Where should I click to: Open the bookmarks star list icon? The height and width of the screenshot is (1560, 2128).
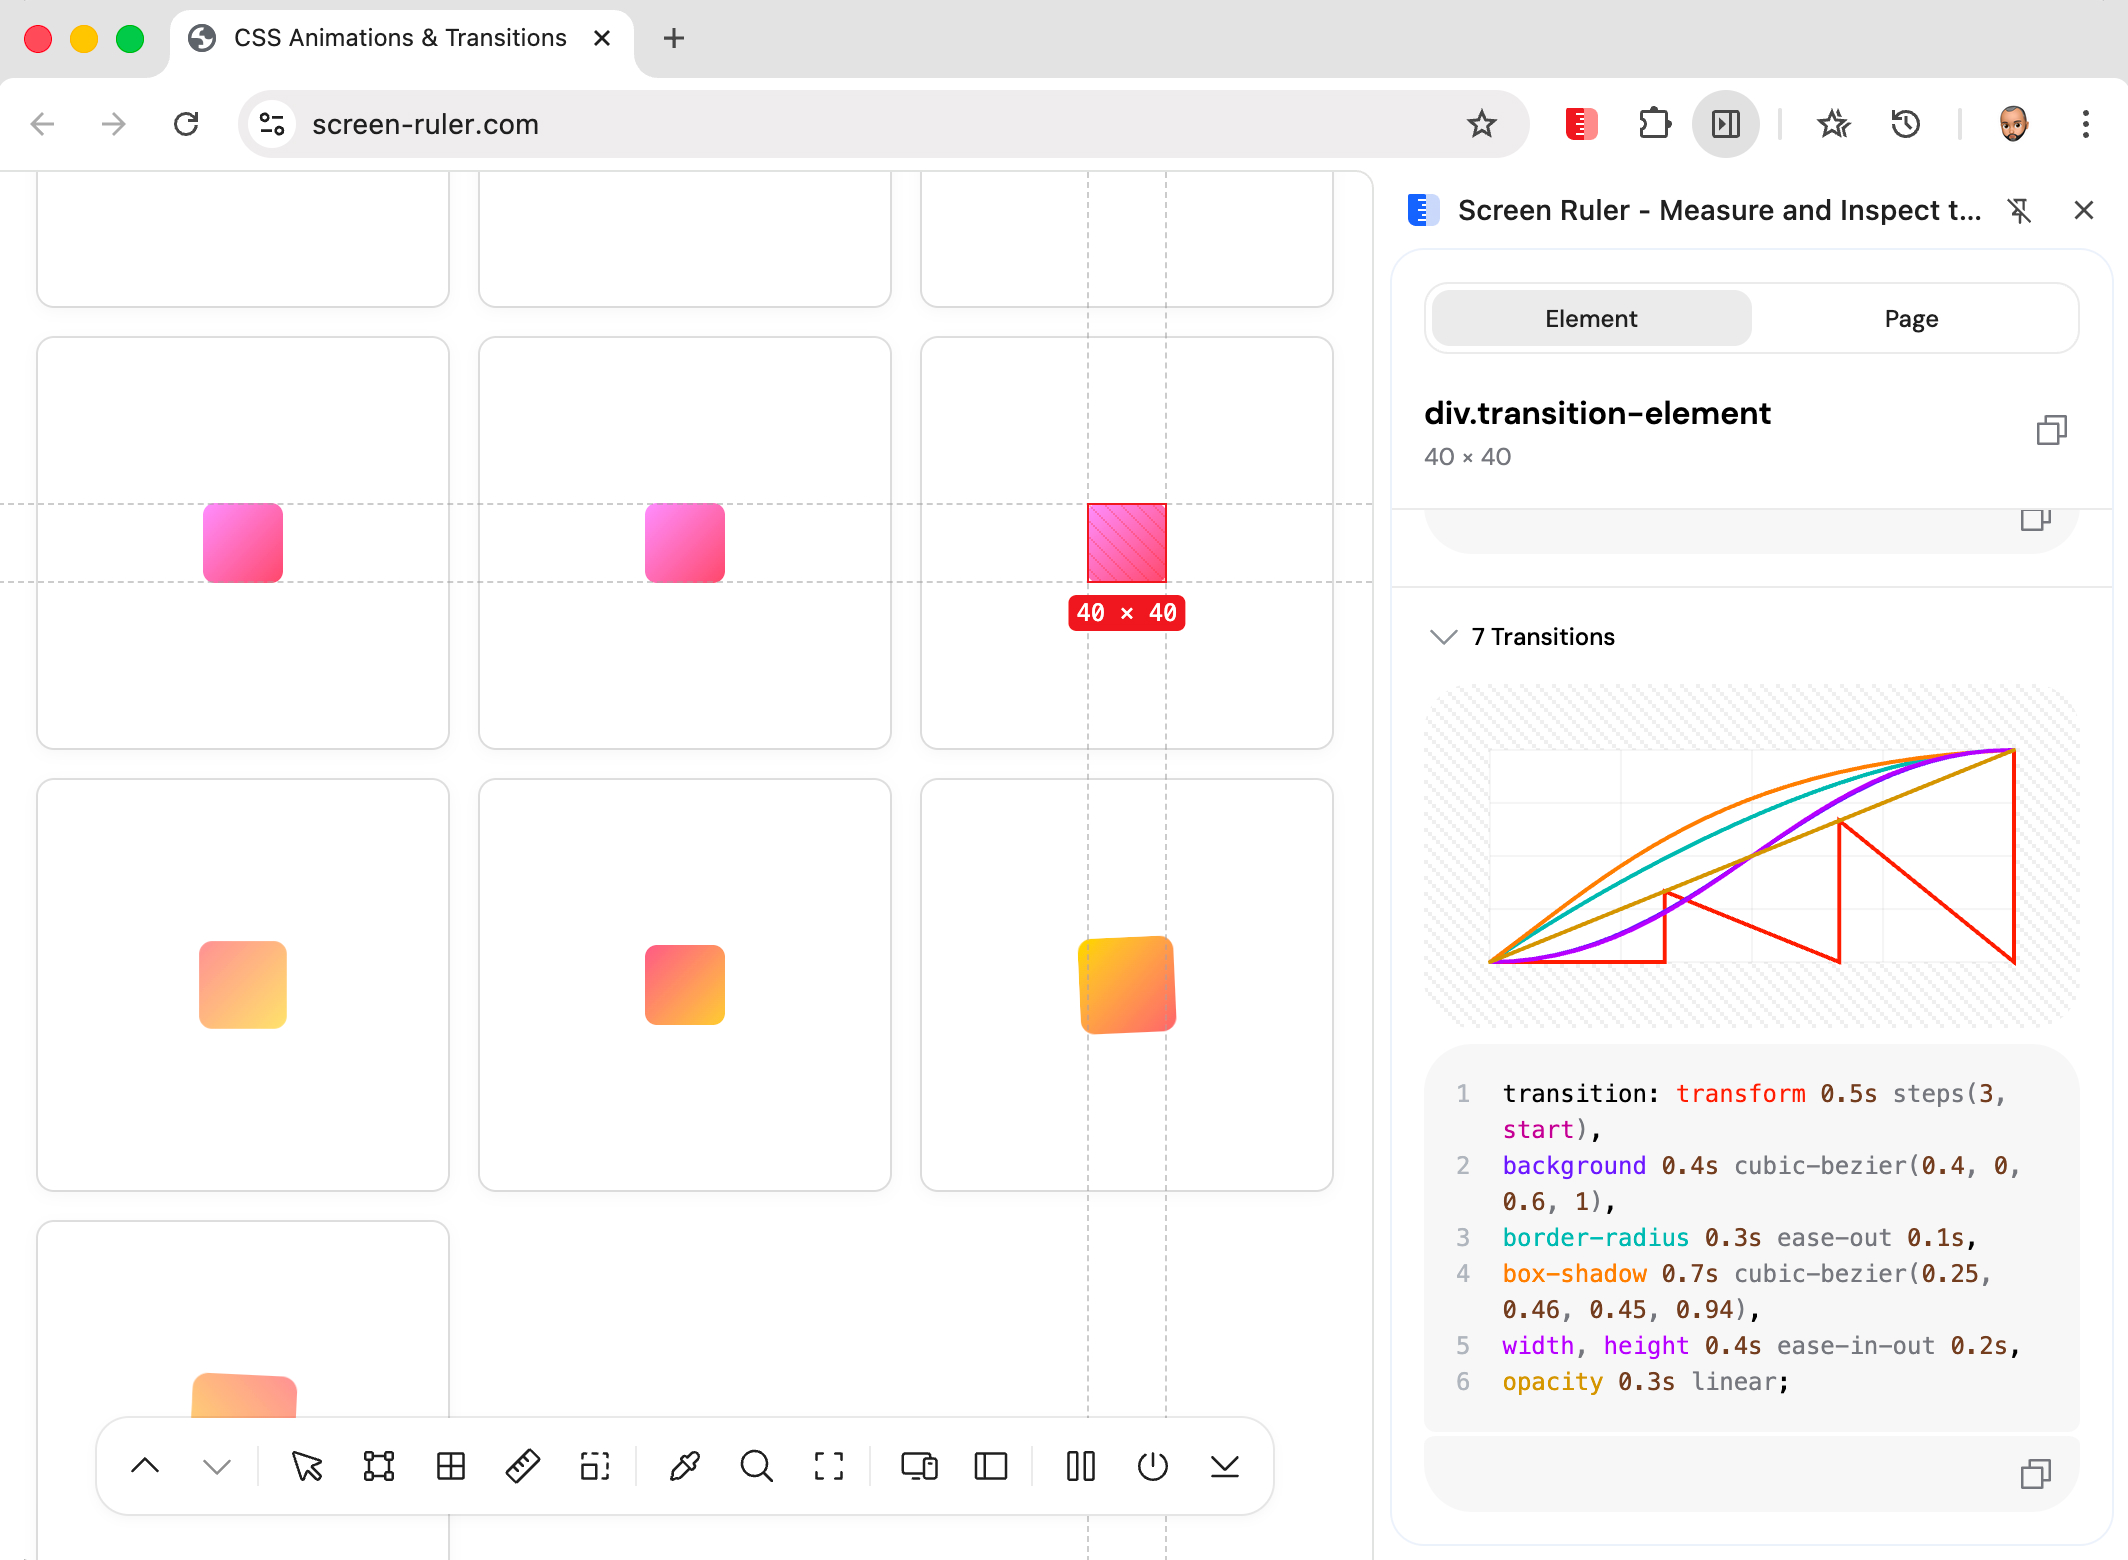(1834, 124)
